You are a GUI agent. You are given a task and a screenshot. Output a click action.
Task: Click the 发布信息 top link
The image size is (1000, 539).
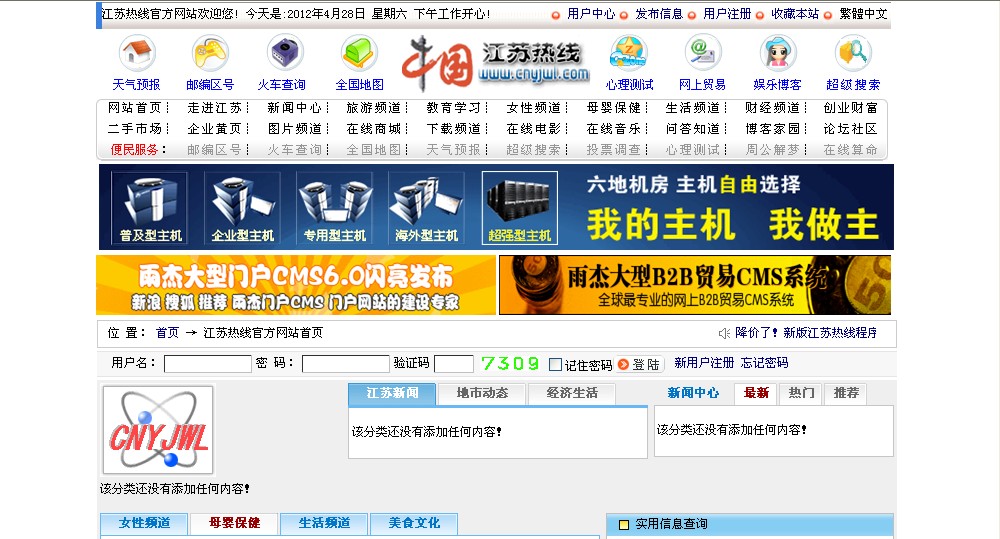(659, 13)
